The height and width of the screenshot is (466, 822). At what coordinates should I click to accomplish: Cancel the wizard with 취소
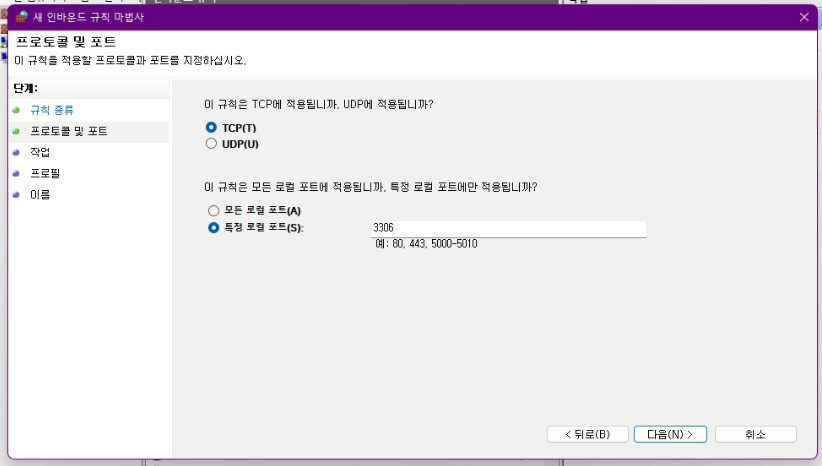tap(755, 434)
